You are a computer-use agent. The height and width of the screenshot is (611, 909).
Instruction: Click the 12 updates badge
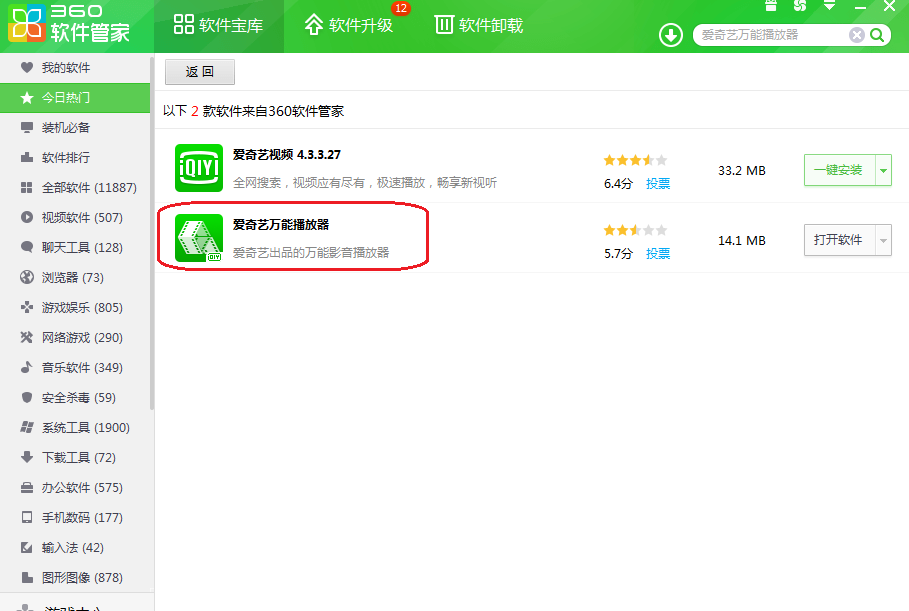pos(401,8)
